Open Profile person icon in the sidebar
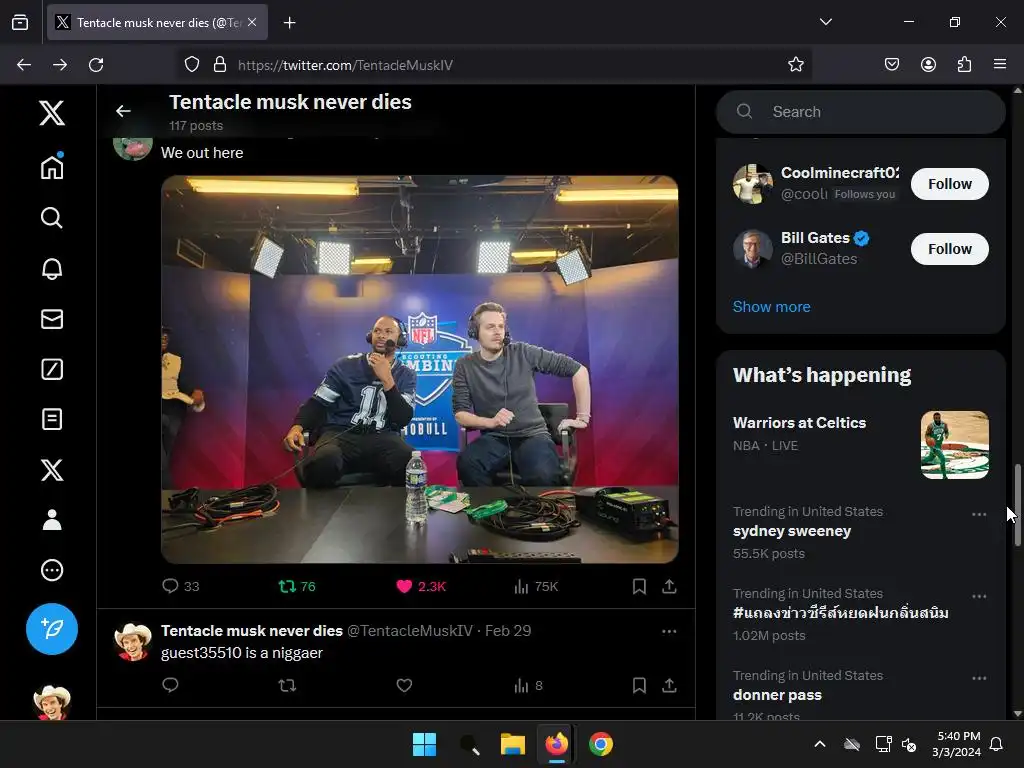1024x768 pixels. pyautogui.click(x=52, y=520)
